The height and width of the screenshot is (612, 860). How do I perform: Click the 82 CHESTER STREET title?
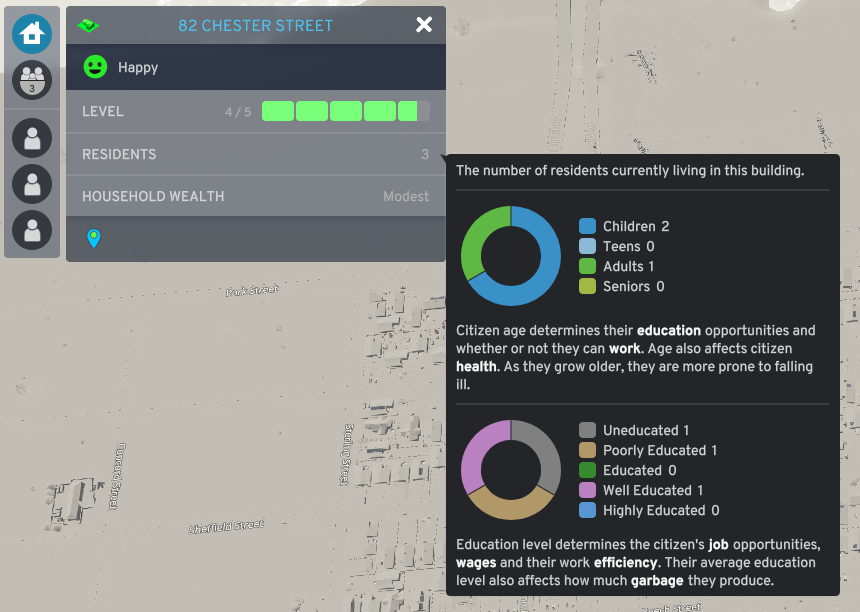[x=255, y=25]
